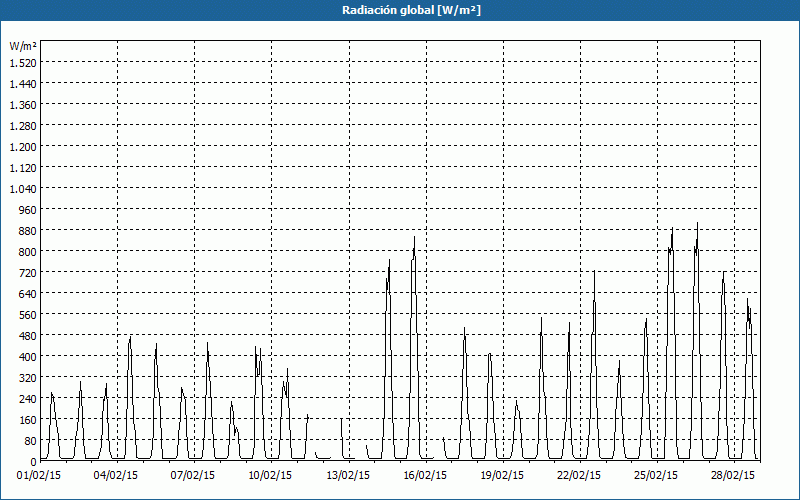Click the 13/02/15 date label
The height and width of the screenshot is (500, 800).
[348, 476]
